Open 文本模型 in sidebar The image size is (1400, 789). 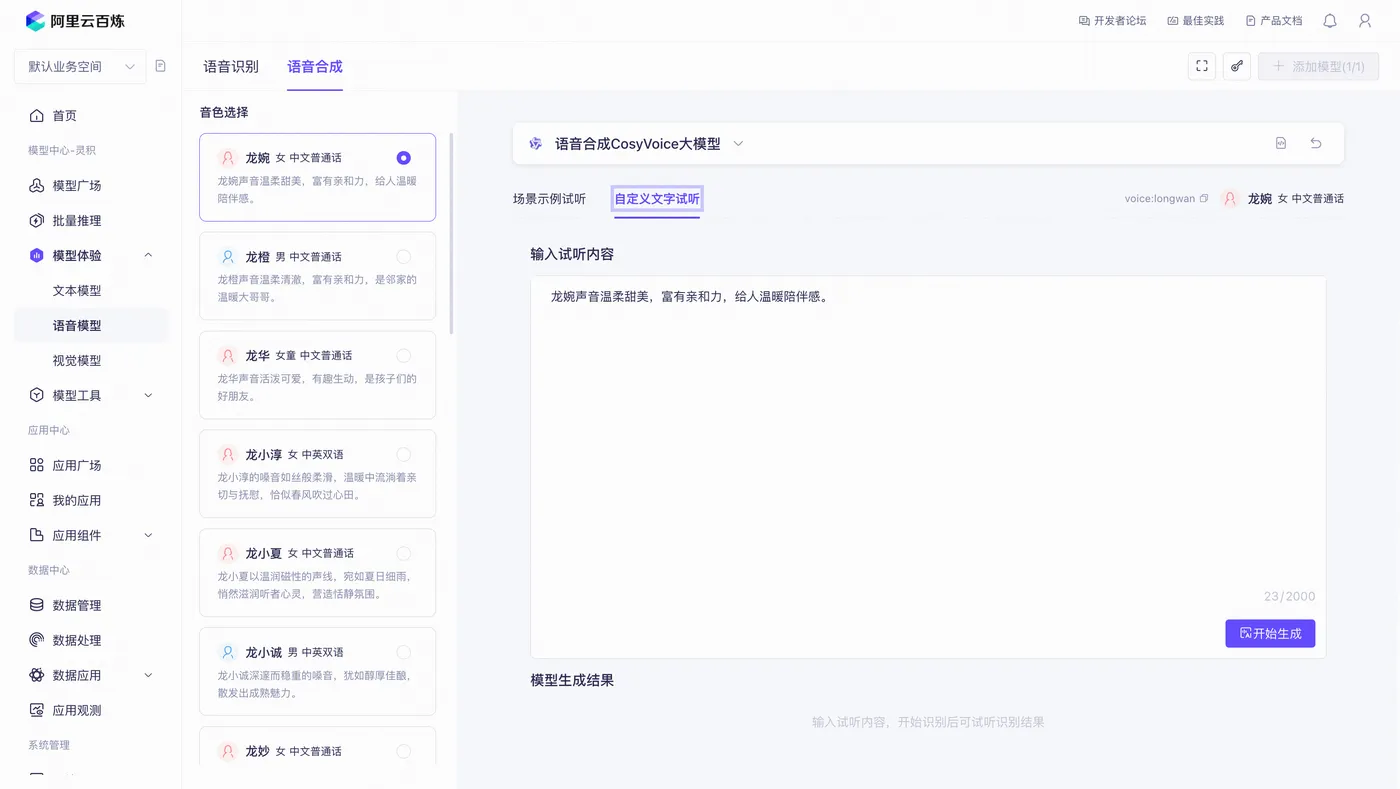click(77, 291)
